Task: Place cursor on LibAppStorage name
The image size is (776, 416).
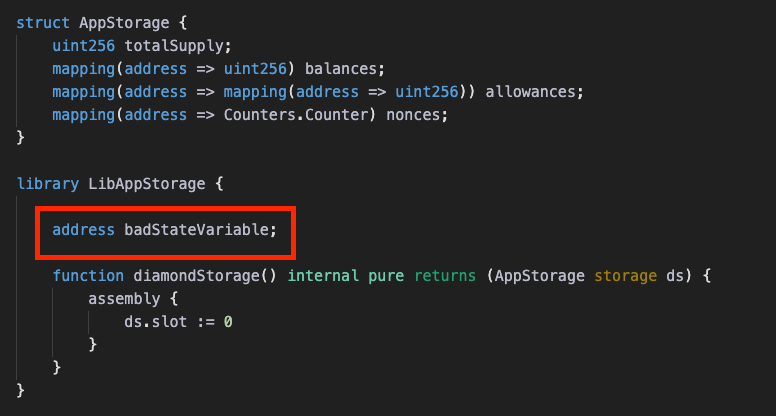Action: pyautogui.click(x=147, y=184)
